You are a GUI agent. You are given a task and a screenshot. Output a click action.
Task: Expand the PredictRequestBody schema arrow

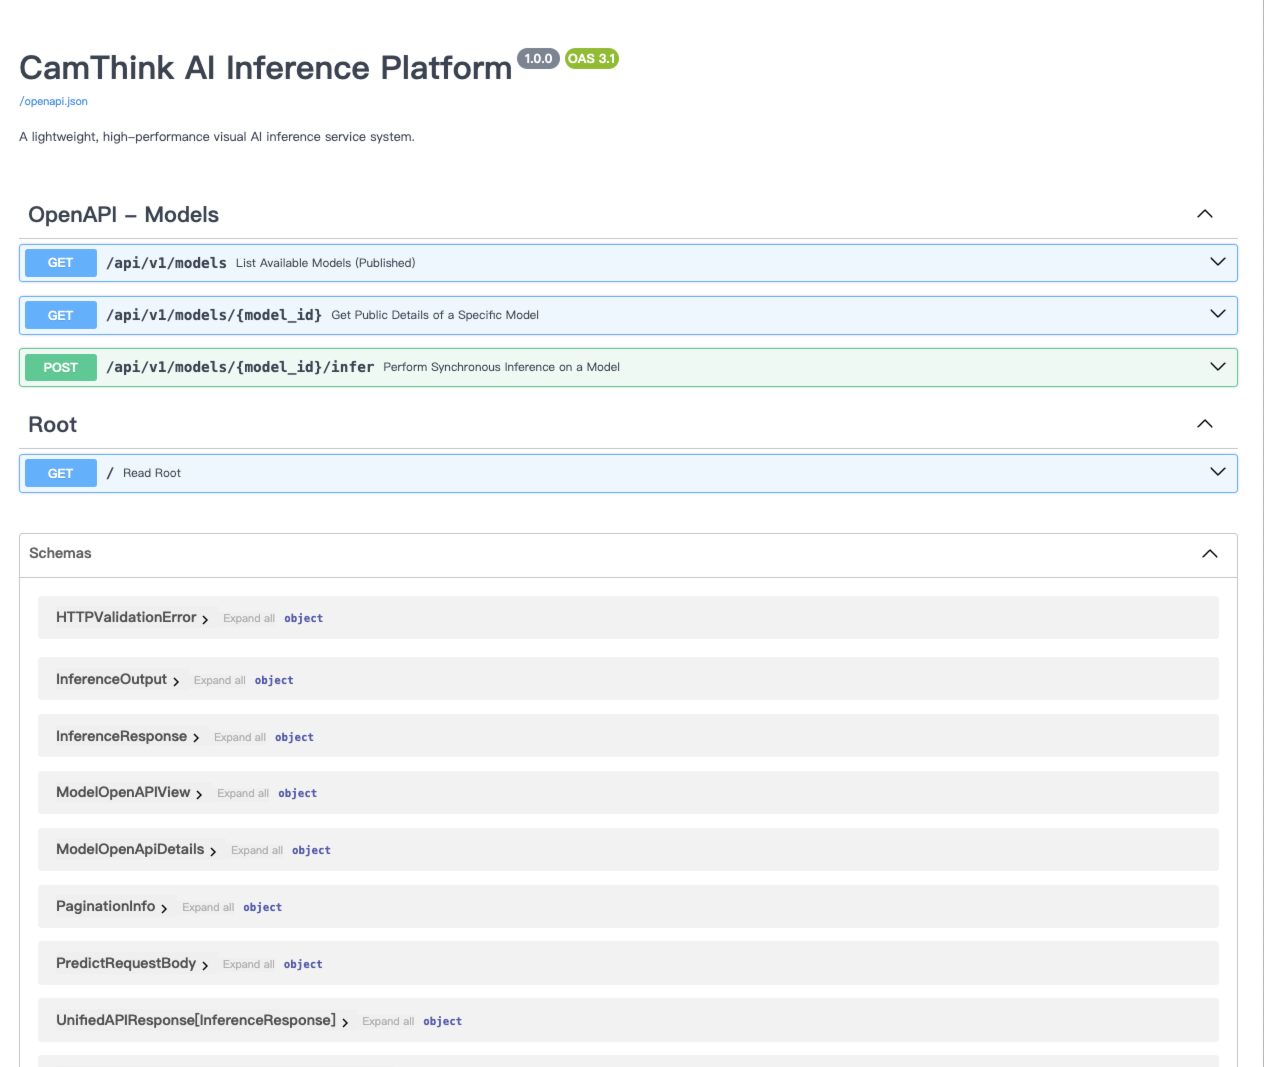[205, 966]
